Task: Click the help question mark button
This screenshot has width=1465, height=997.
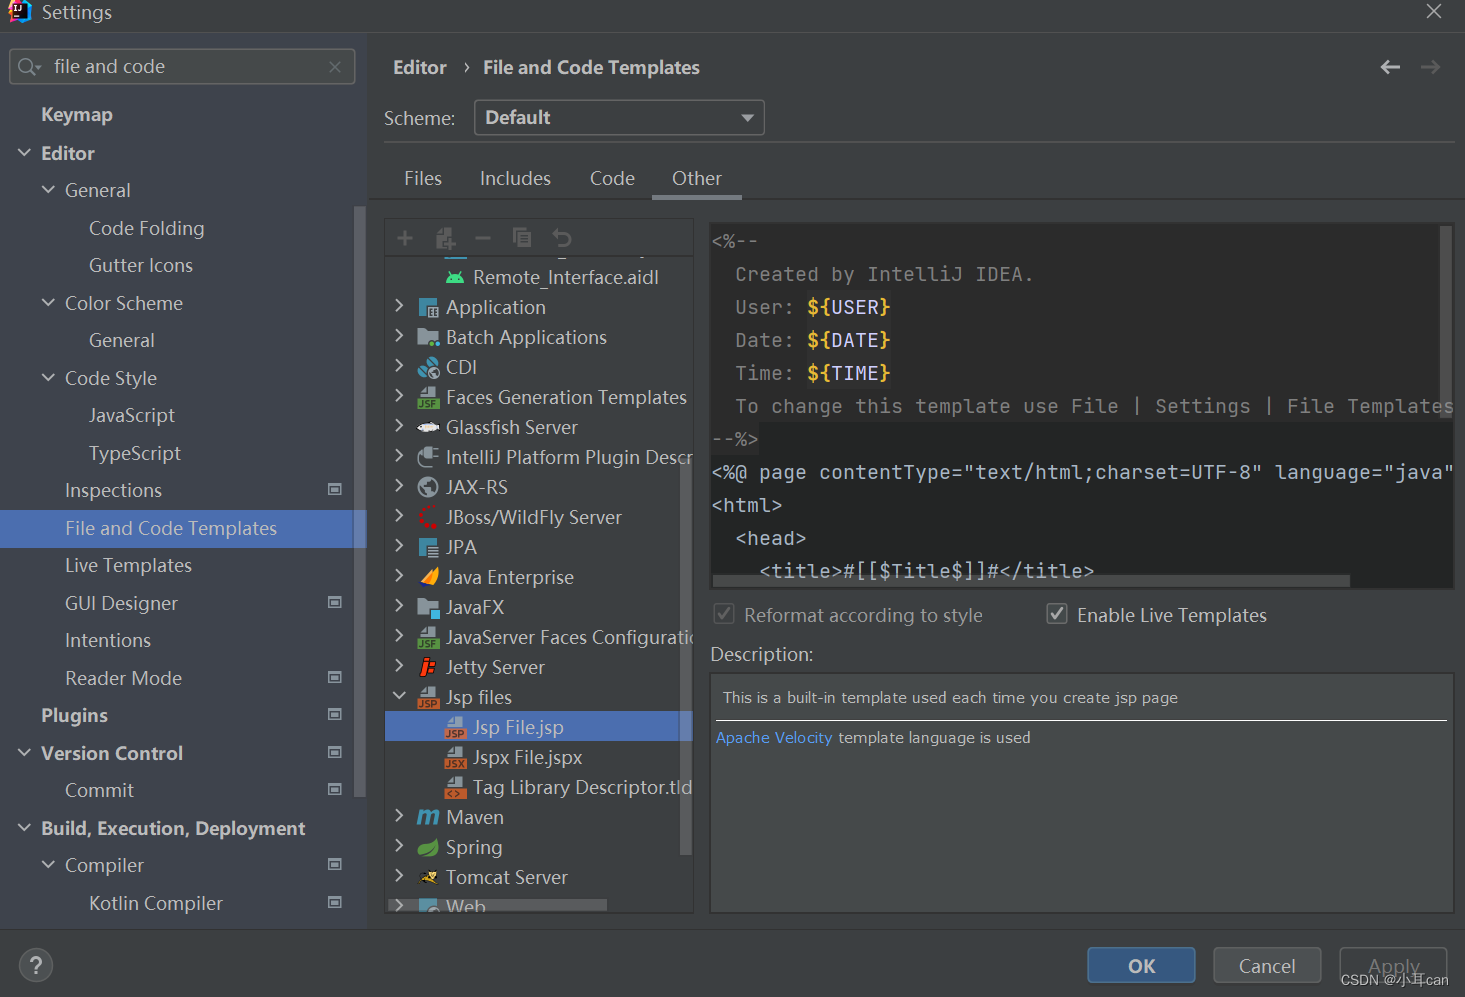Action: coord(36,965)
